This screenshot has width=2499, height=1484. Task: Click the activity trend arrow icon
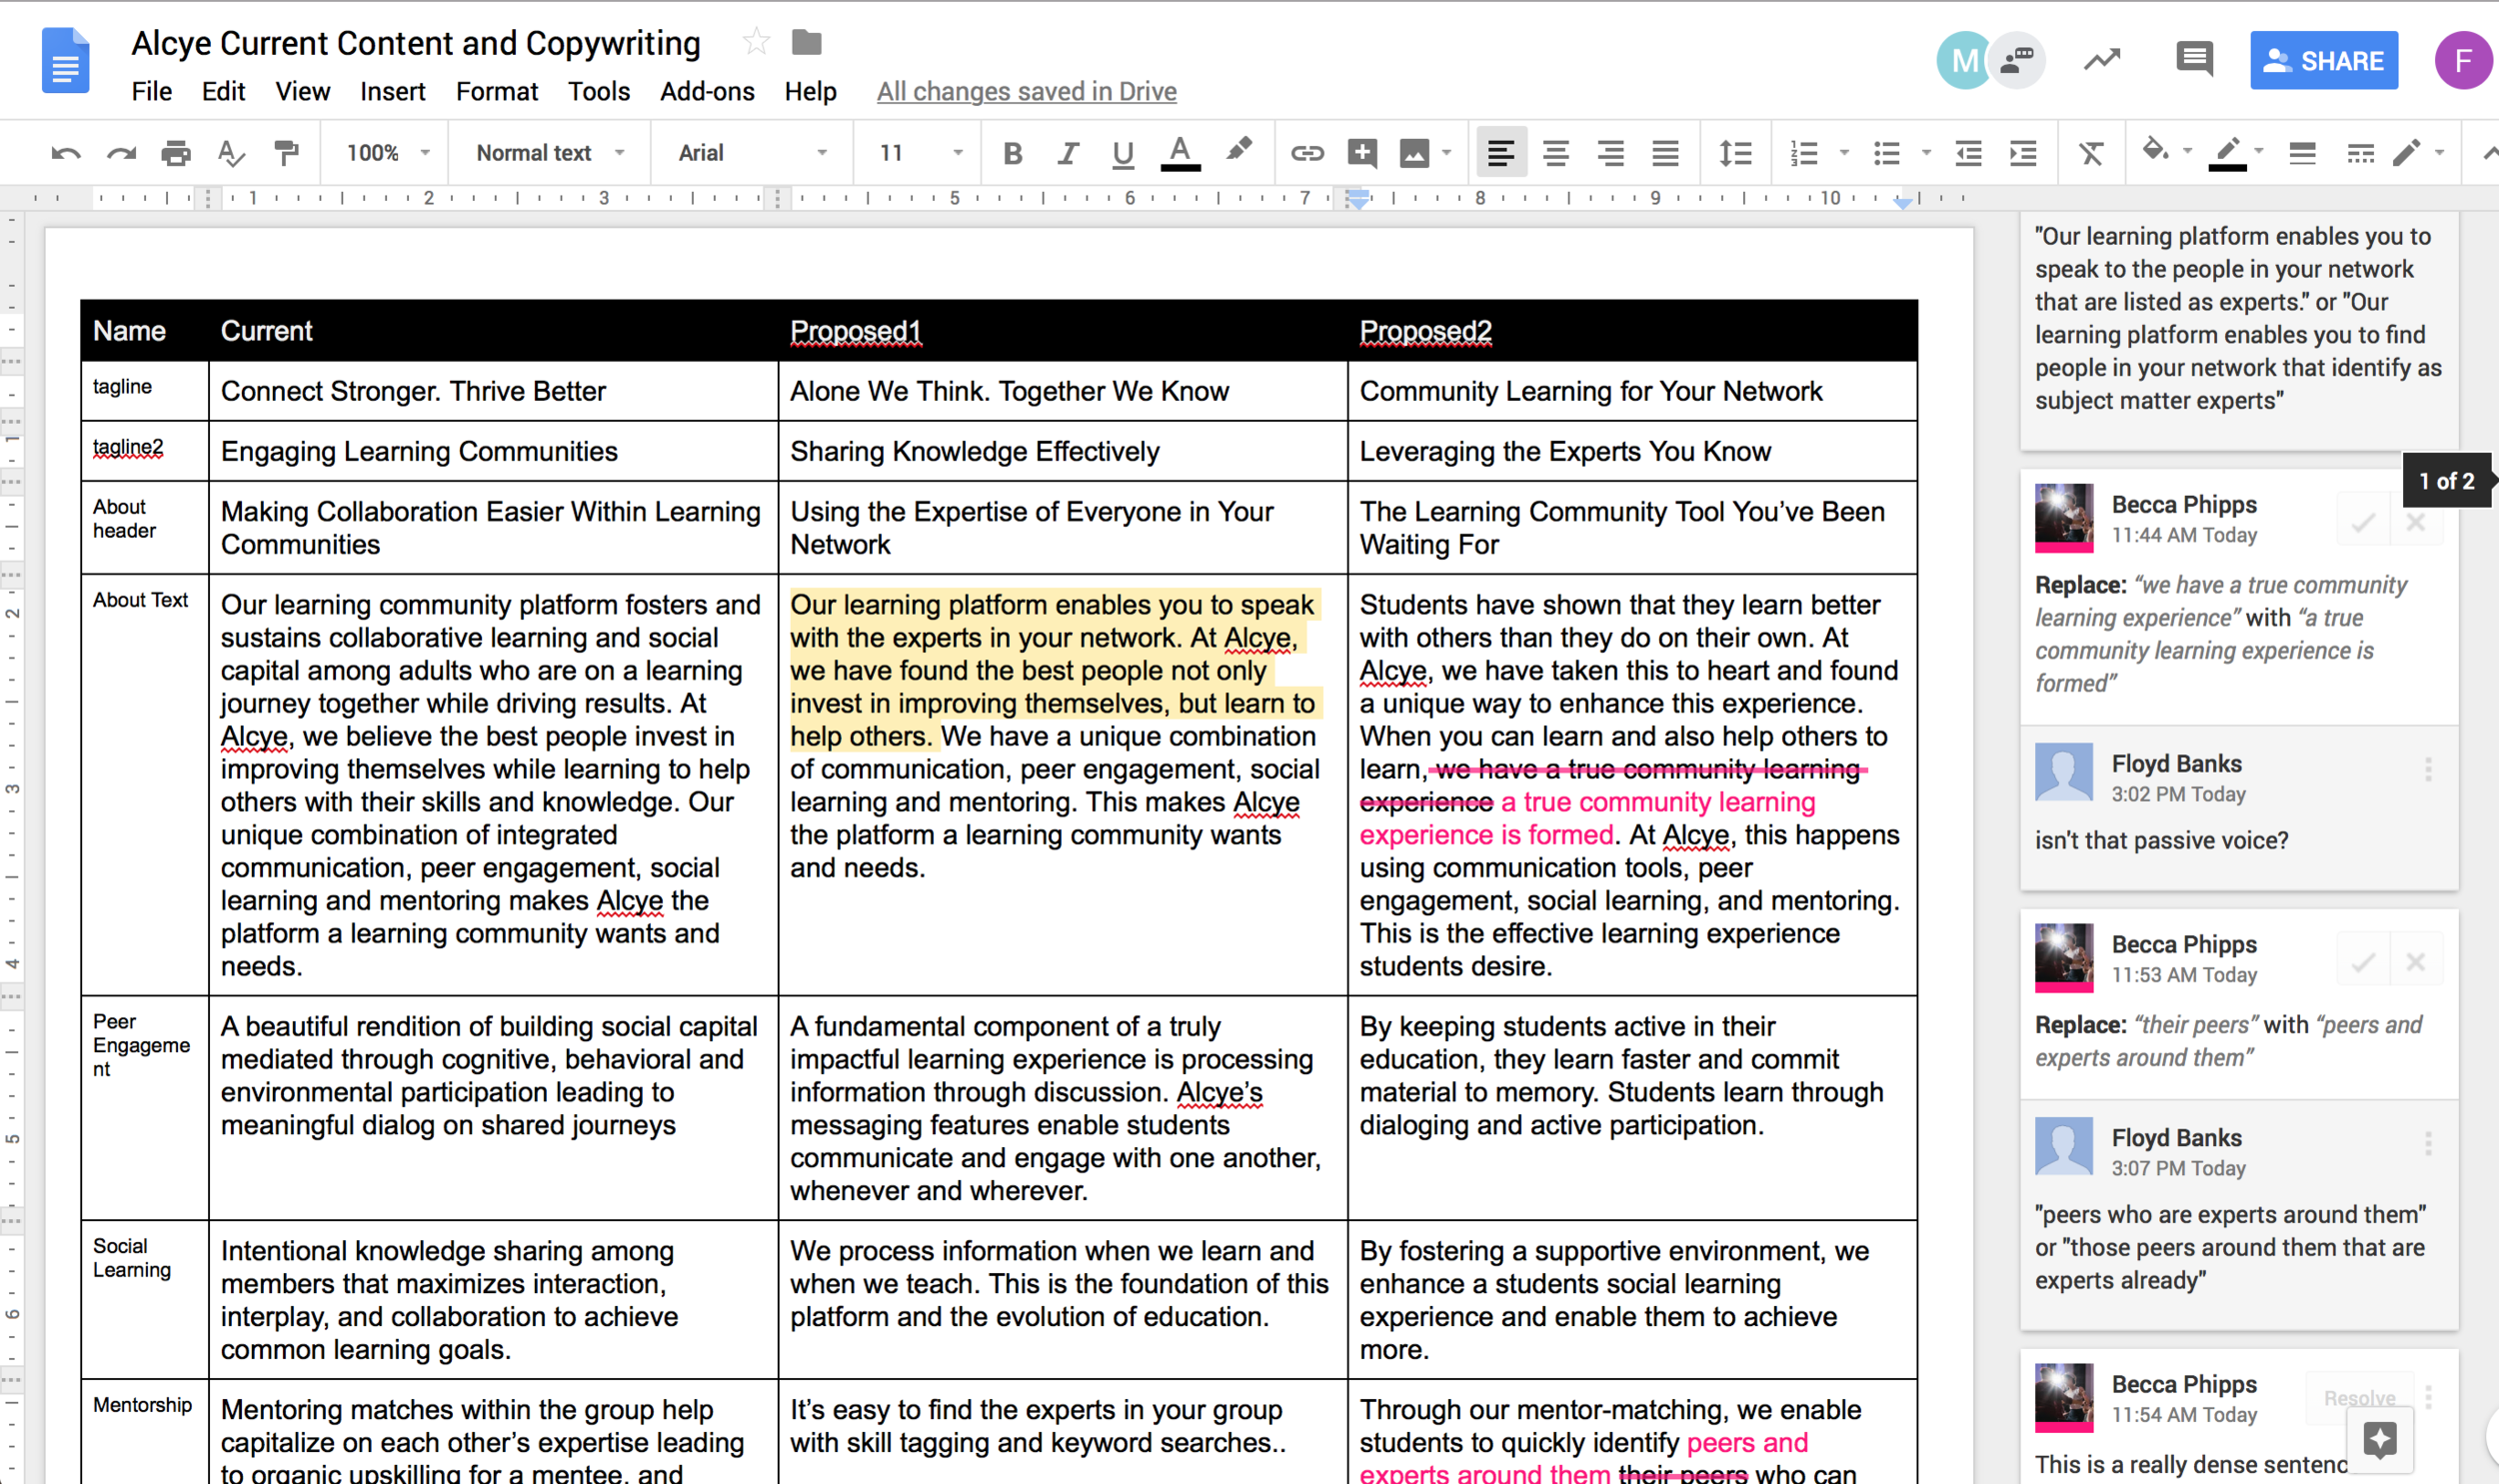click(x=2102, y=59)
